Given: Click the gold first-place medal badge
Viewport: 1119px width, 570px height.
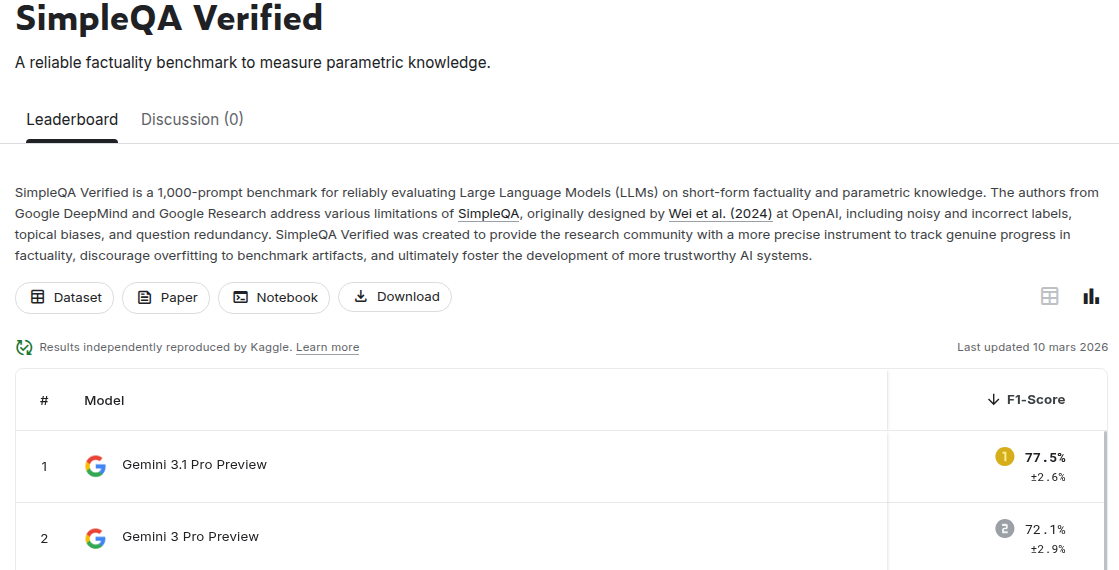Looking at the screenshot, I should click(1004, 457).
